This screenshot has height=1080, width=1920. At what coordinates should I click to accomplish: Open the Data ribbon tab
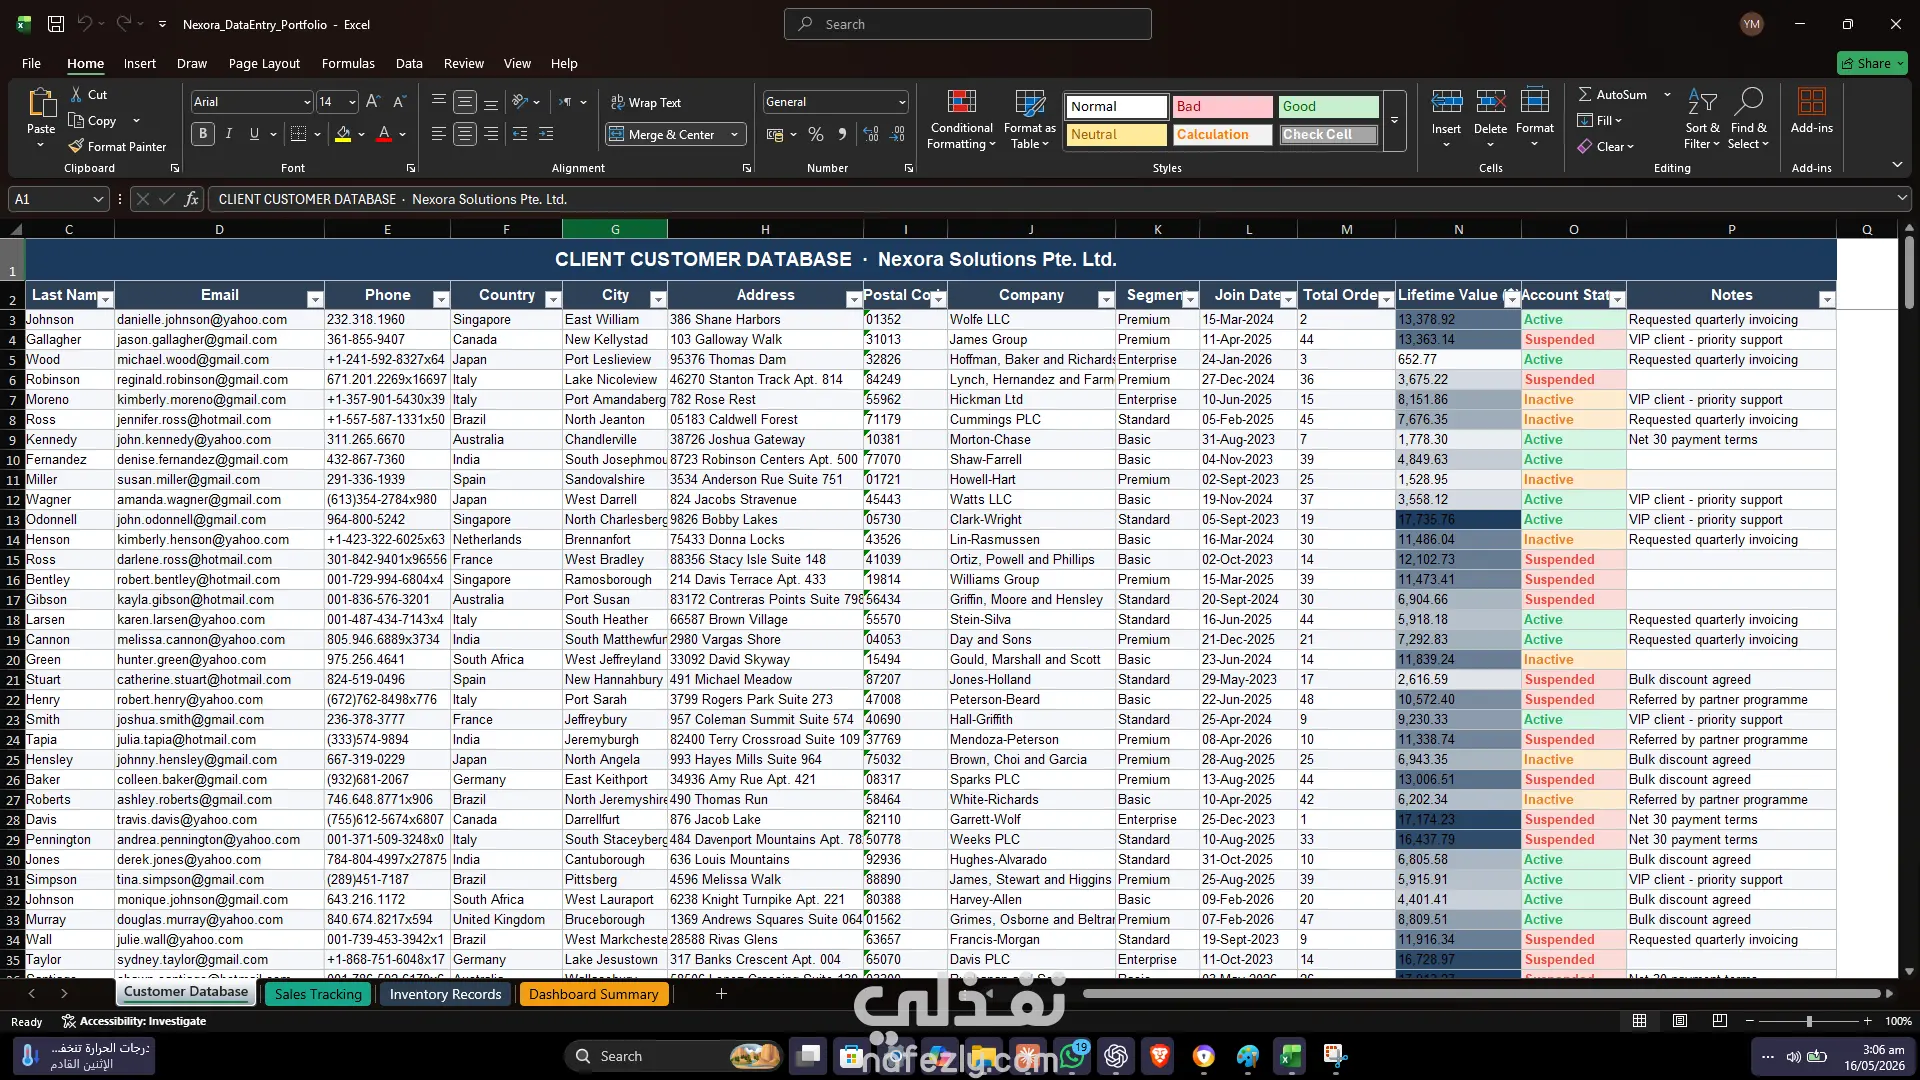coord(409,63)
